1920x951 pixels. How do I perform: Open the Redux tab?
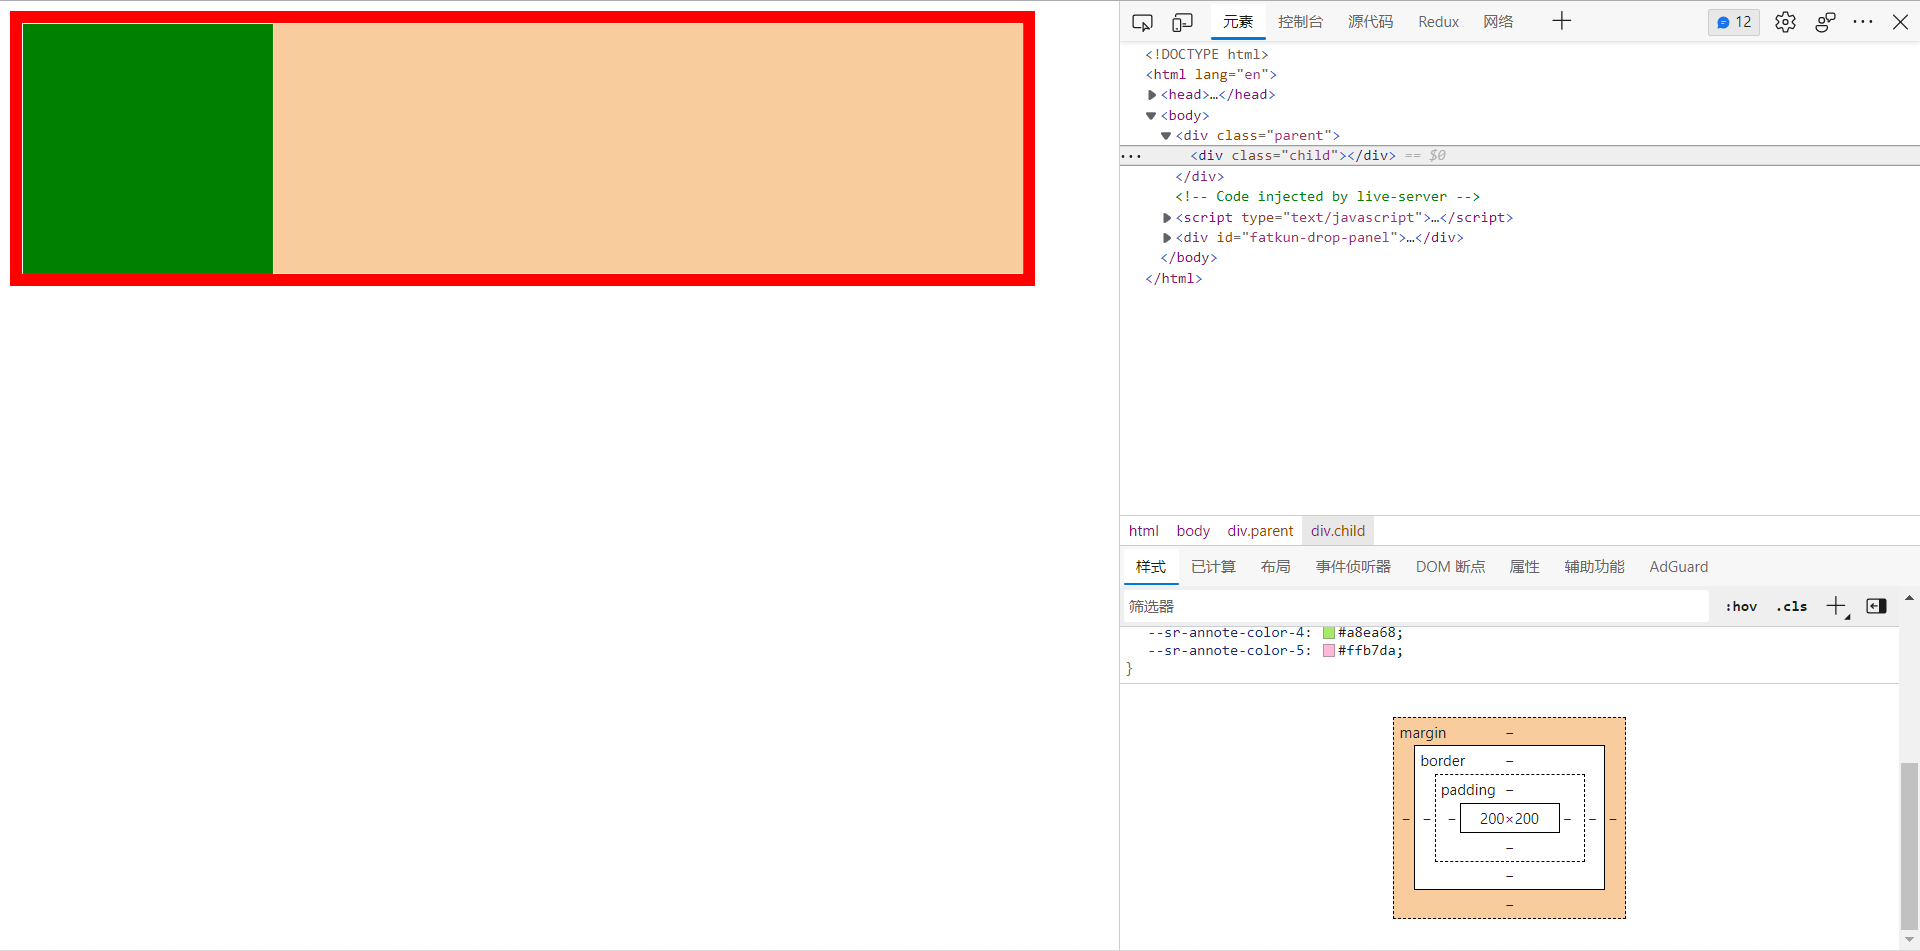click(x=1438, y=22)
